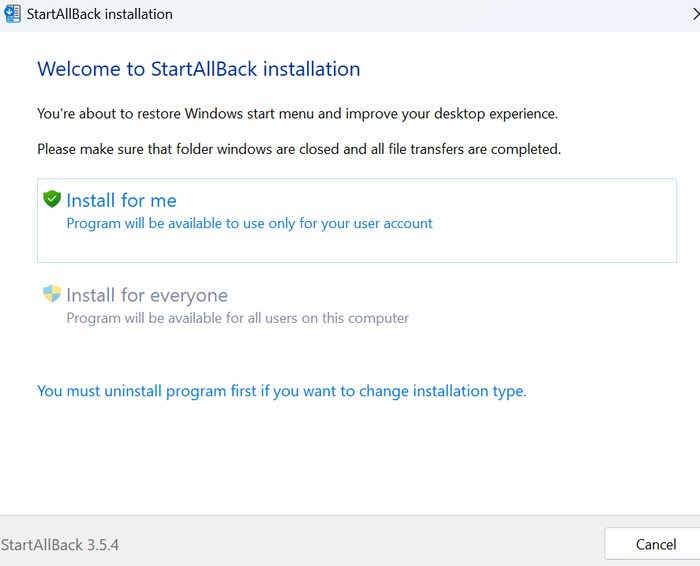Viewport: 700px width, 566px height.
Task: Click 'You're about to restore Windows start menu' text
Action: 297,114
